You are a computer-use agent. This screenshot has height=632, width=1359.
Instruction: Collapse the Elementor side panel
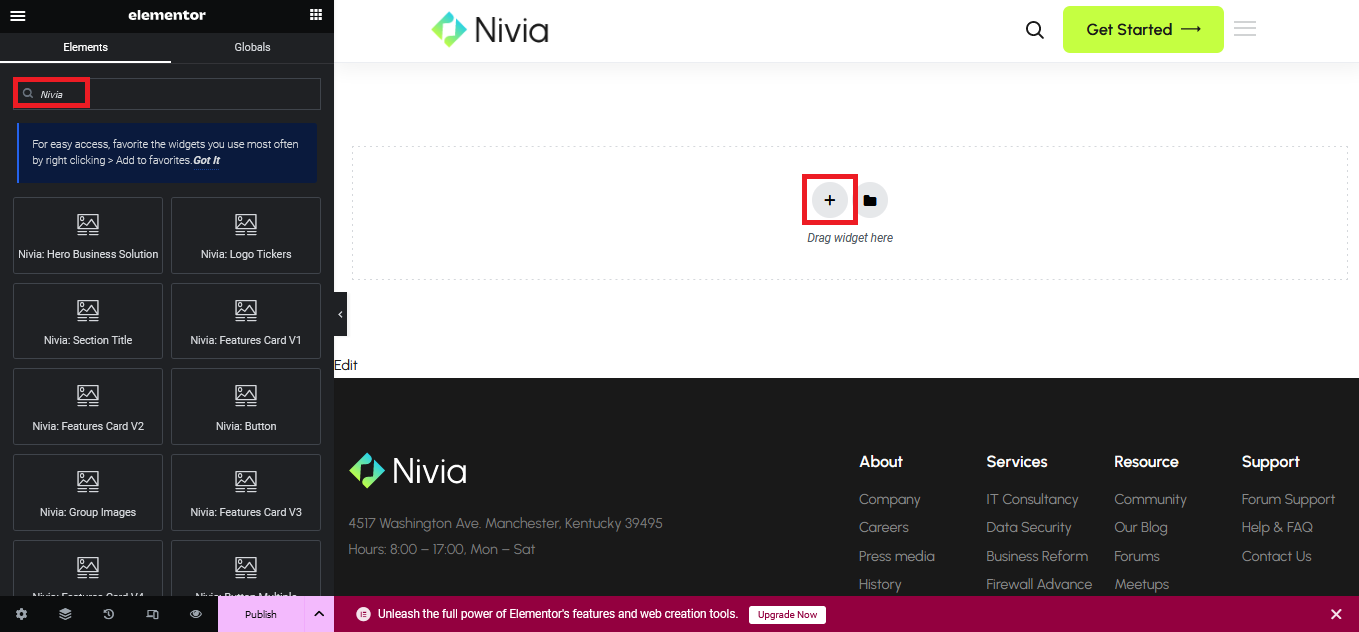[340, 314]
